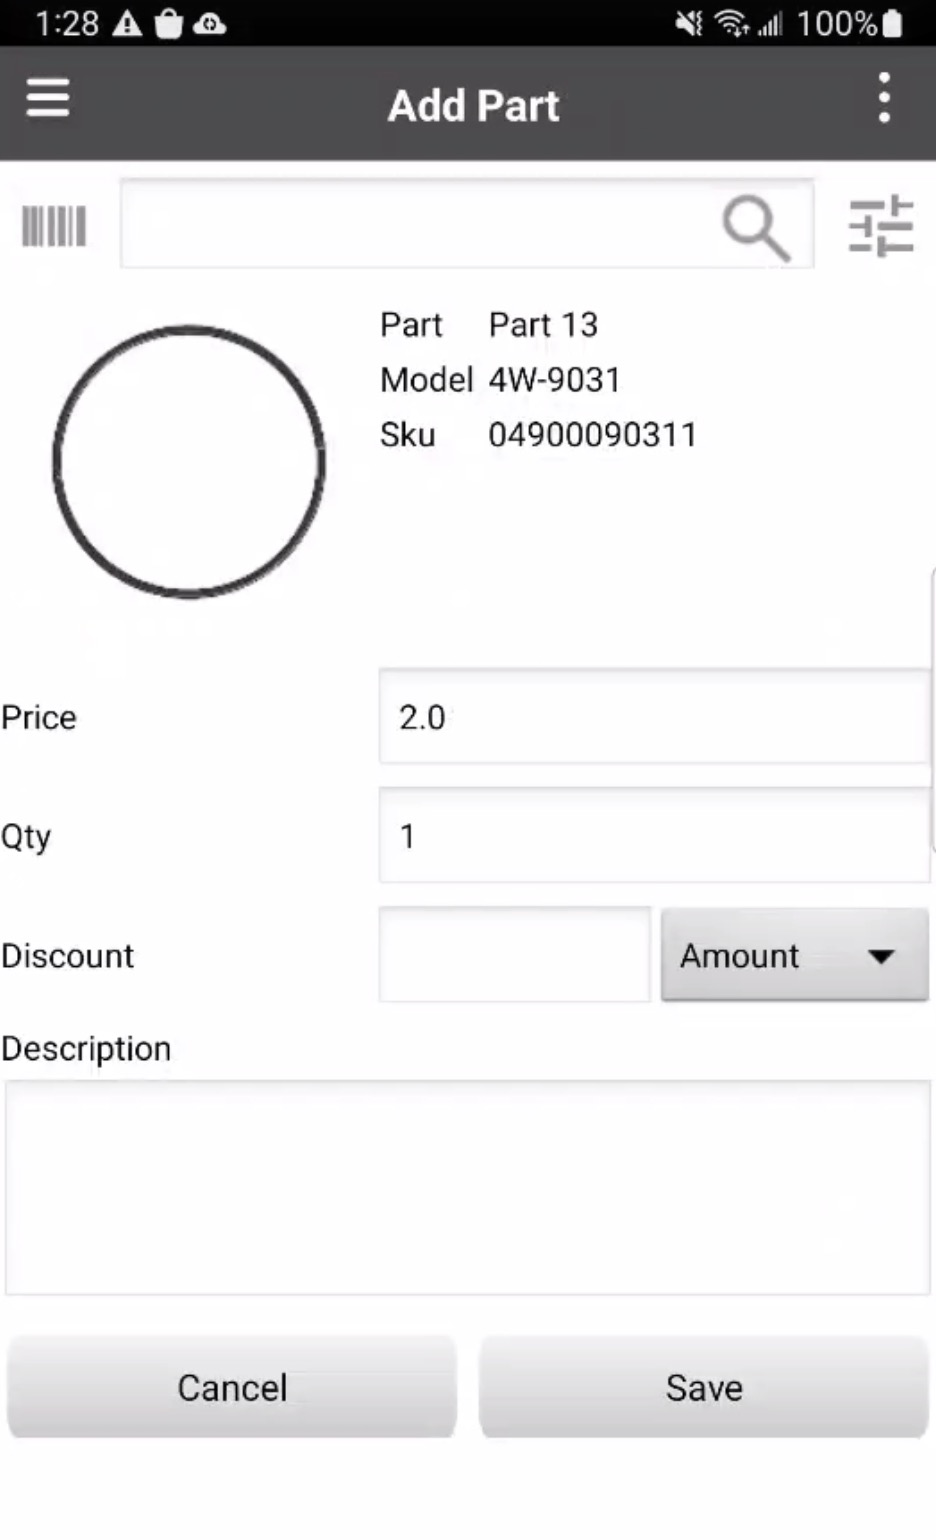Open the three-dot overflow menu
Image resolution: width=936 pixels, height=1540 pixels.
pyautogui.click(x=883, y=98)
